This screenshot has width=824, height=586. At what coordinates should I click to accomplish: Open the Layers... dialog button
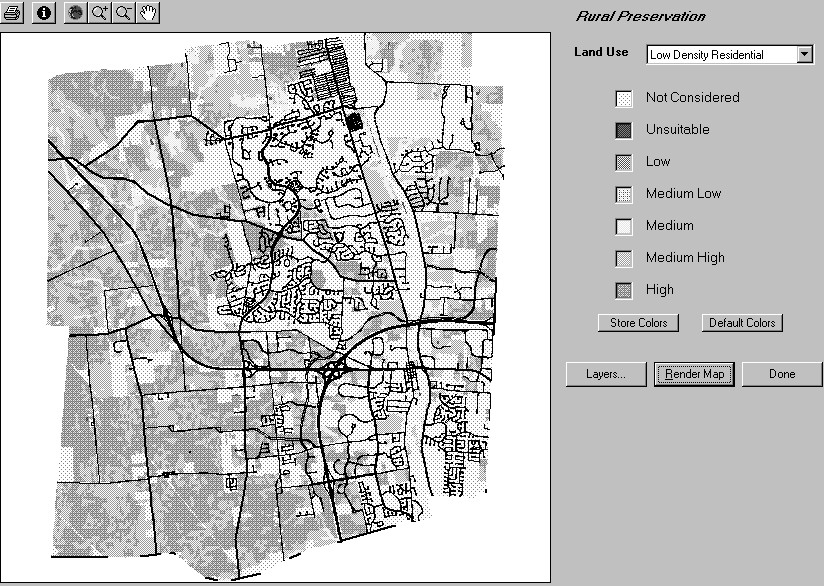606,374
